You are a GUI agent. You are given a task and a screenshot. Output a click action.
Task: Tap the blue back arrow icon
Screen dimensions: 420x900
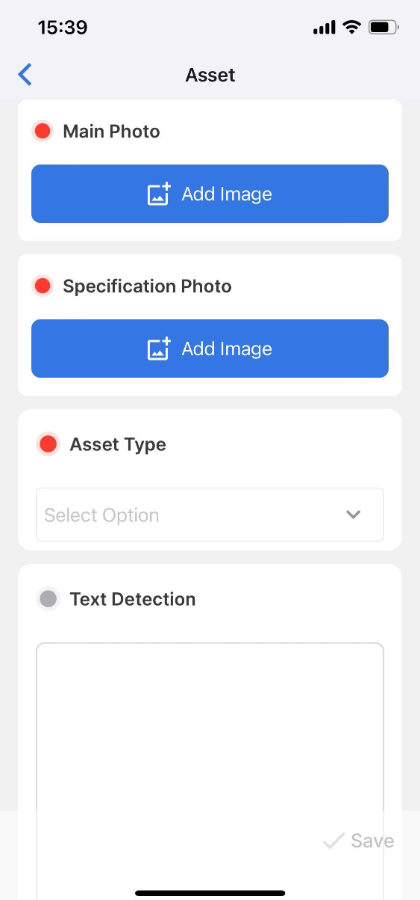coord(25,75)
